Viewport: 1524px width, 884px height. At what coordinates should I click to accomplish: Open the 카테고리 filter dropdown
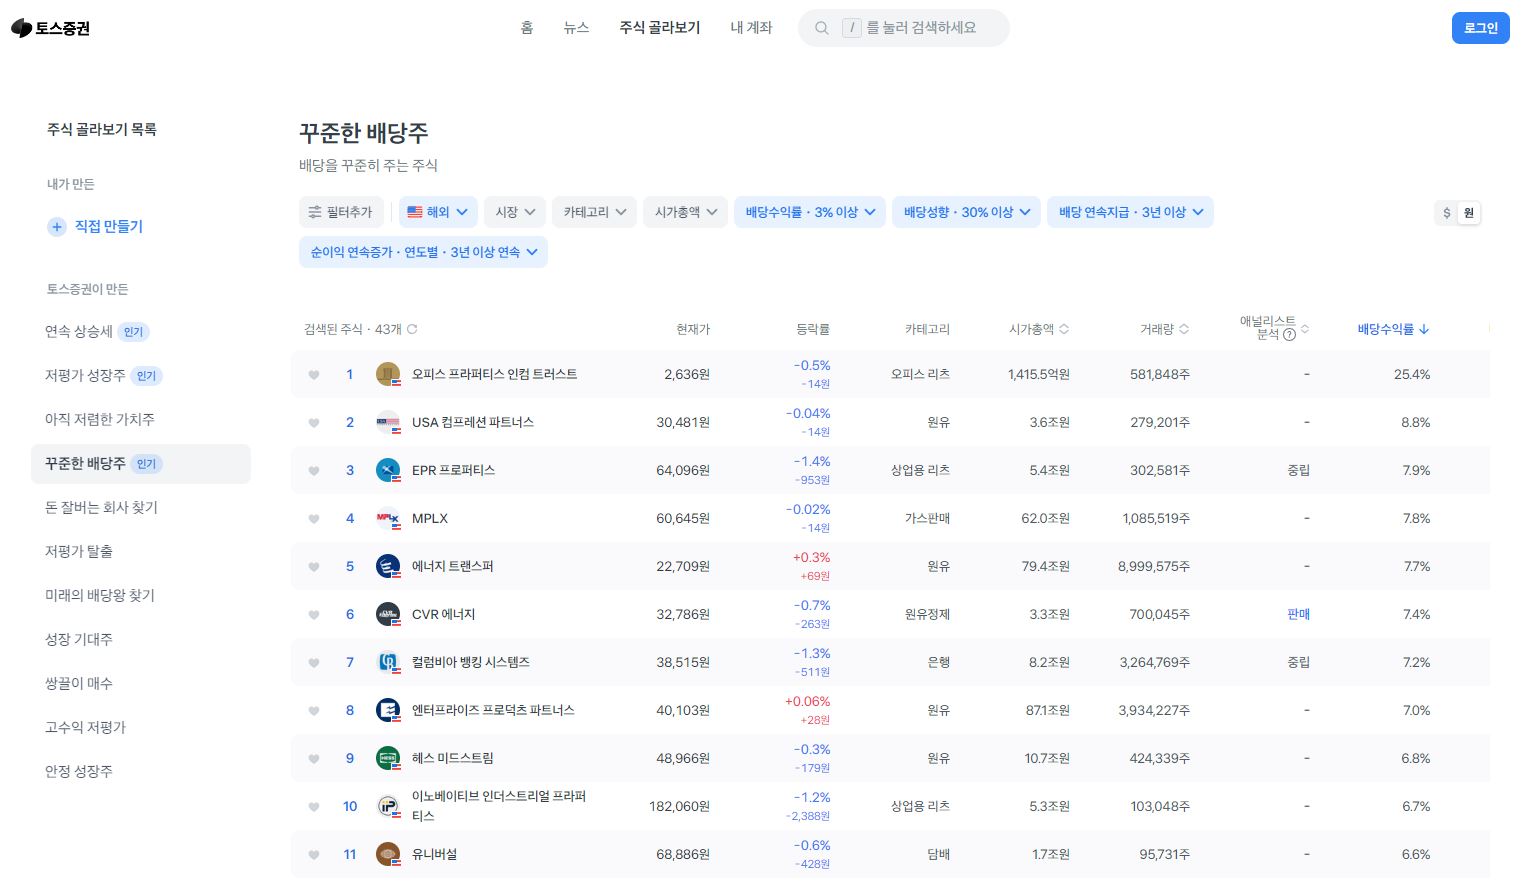point(594,212)
